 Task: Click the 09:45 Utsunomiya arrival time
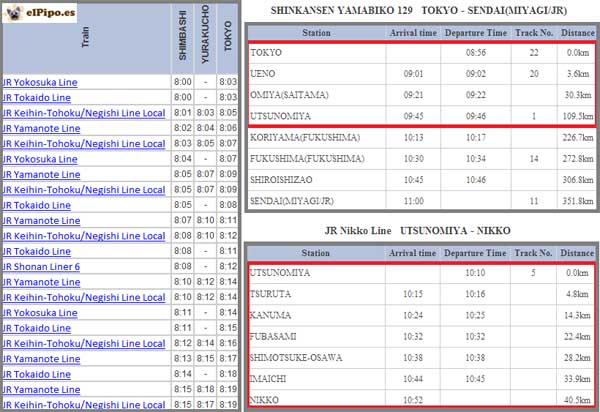413,116
